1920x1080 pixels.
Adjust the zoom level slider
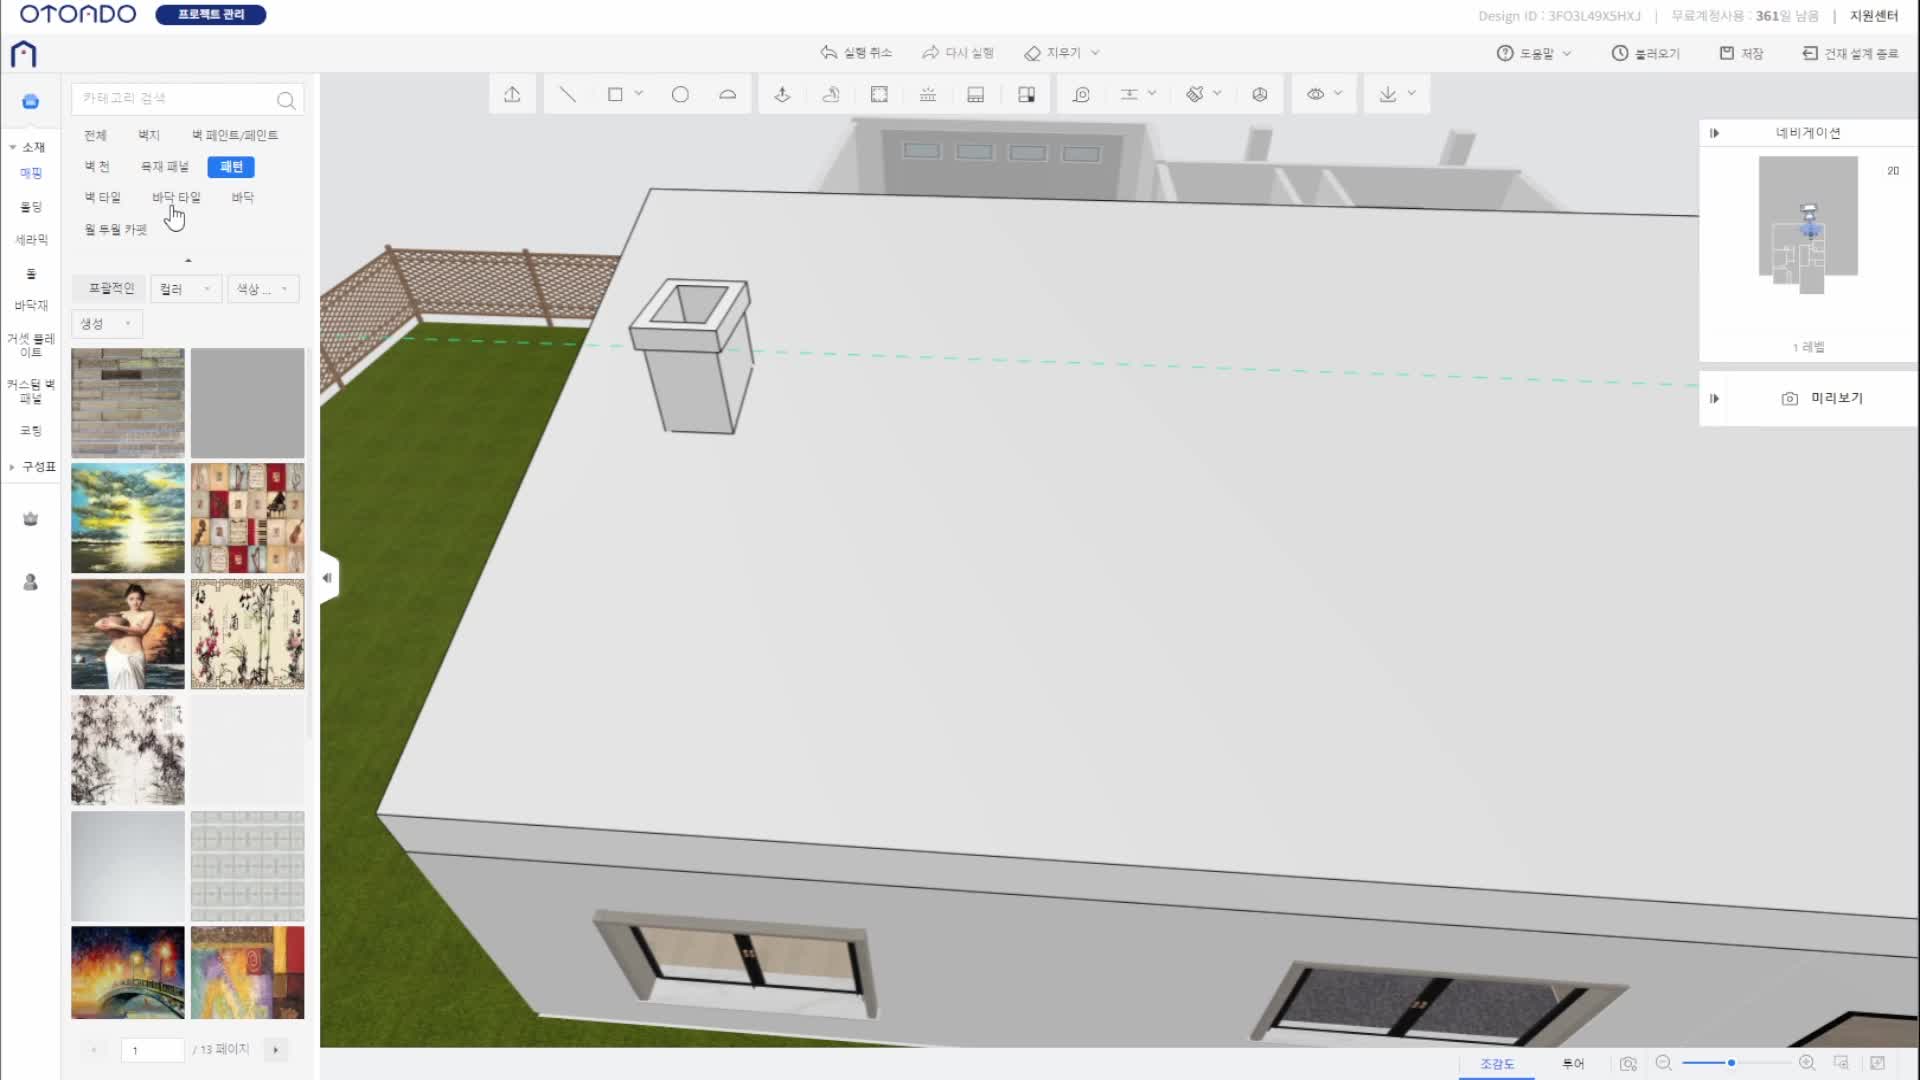click(1731, 1063)
